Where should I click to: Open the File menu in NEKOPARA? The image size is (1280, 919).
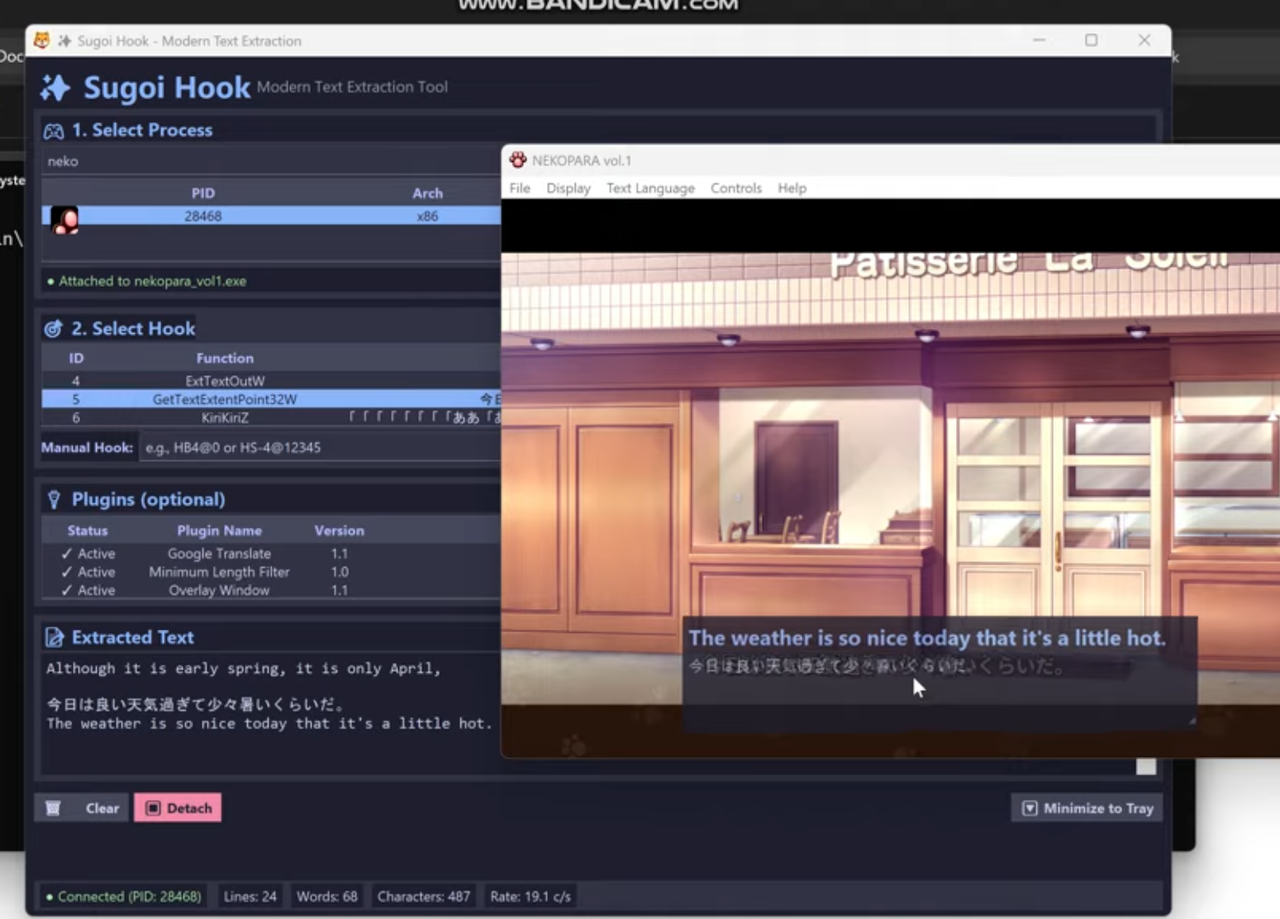(x=520, y=188)
